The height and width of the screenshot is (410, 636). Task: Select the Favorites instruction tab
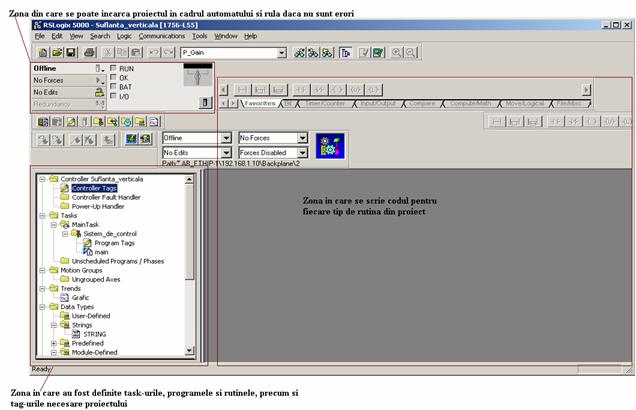click(x=260, y=103)
